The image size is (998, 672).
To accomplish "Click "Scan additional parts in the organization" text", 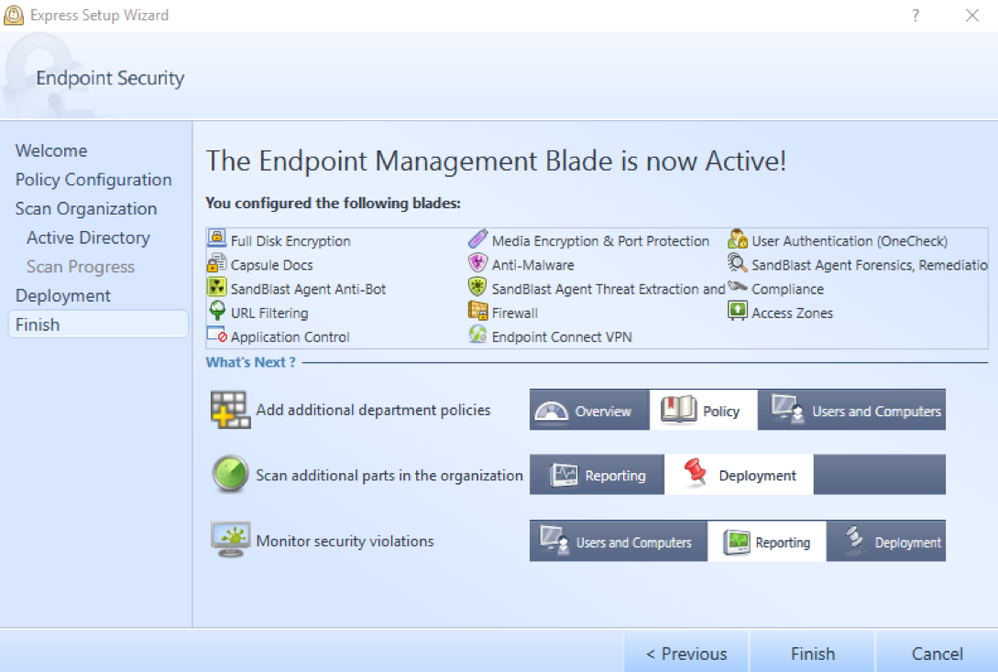I will (390, 475).
